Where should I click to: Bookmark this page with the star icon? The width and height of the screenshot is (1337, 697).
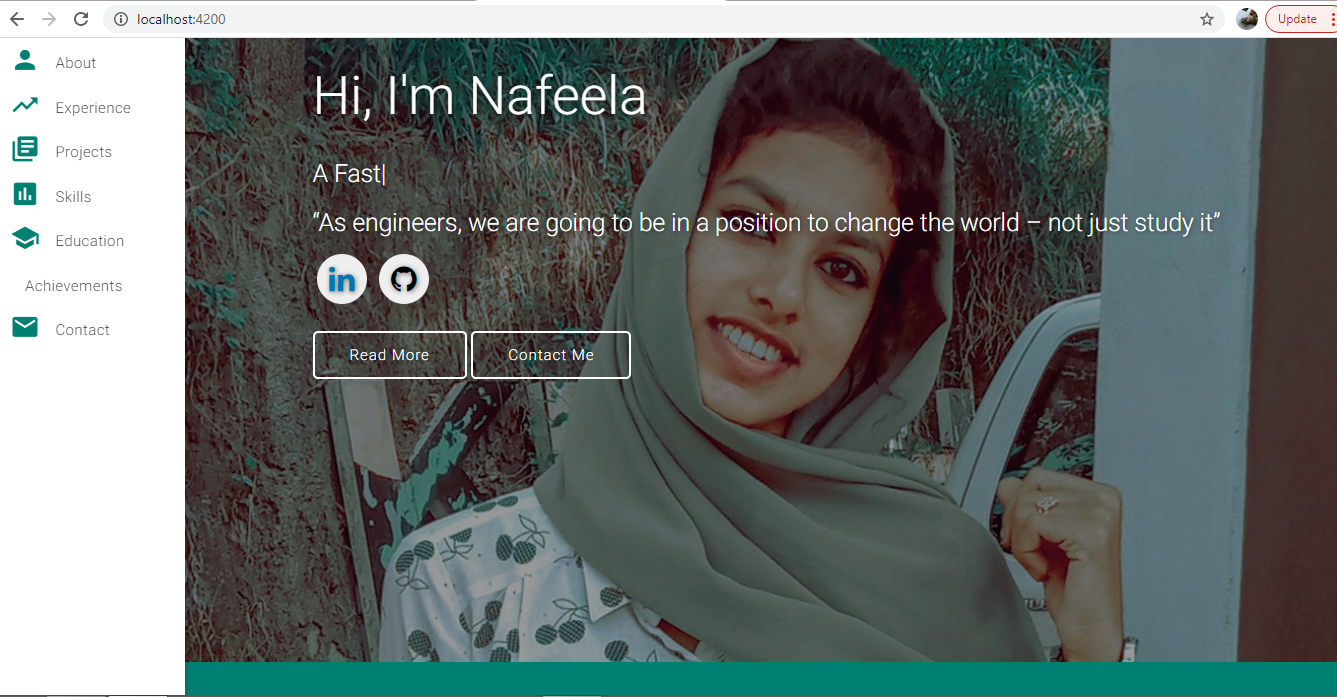click(x=1207, y=19)
